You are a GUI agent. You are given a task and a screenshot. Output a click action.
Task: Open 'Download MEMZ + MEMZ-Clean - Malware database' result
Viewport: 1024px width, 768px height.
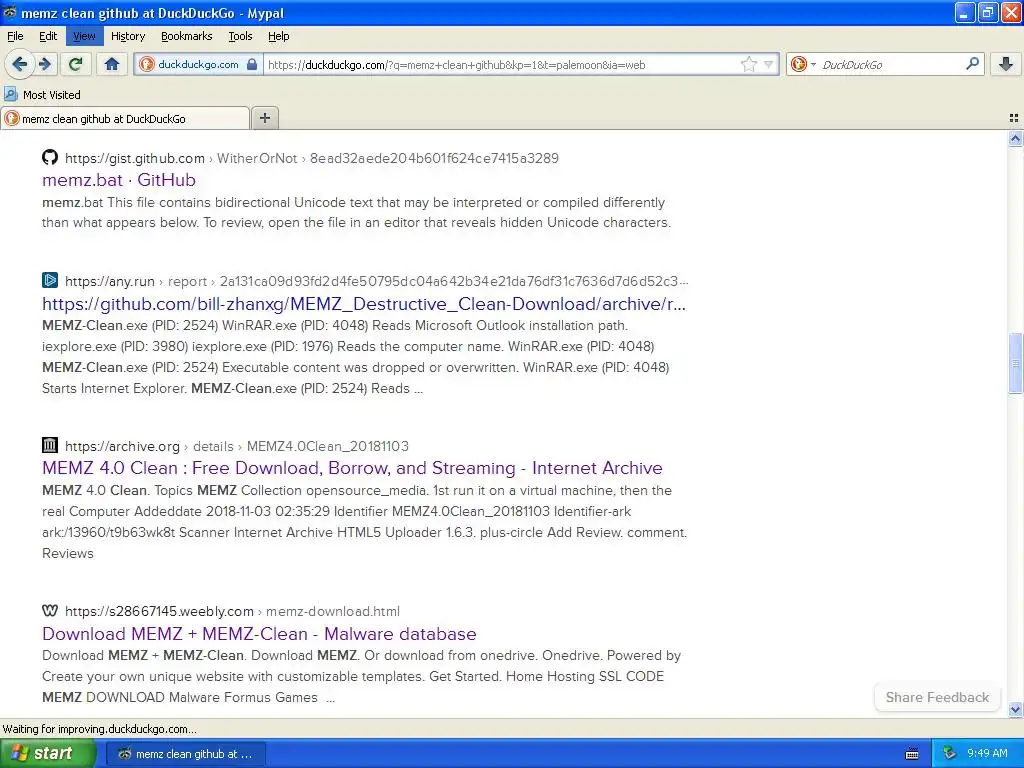pos(259,633)
